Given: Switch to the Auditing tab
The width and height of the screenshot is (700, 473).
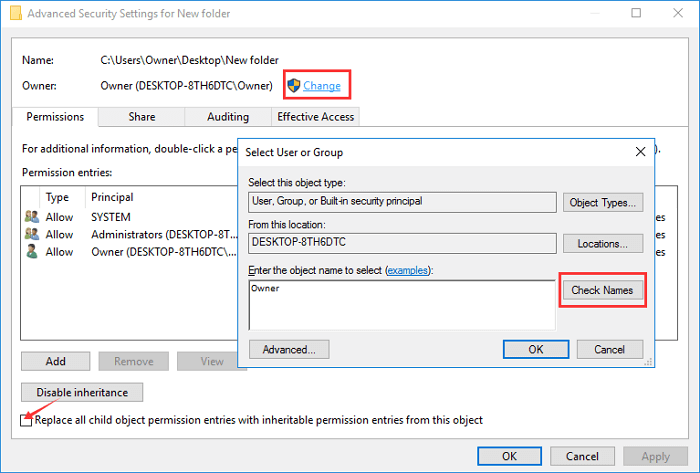Looking at the screenshot, I should pos(228,117).
